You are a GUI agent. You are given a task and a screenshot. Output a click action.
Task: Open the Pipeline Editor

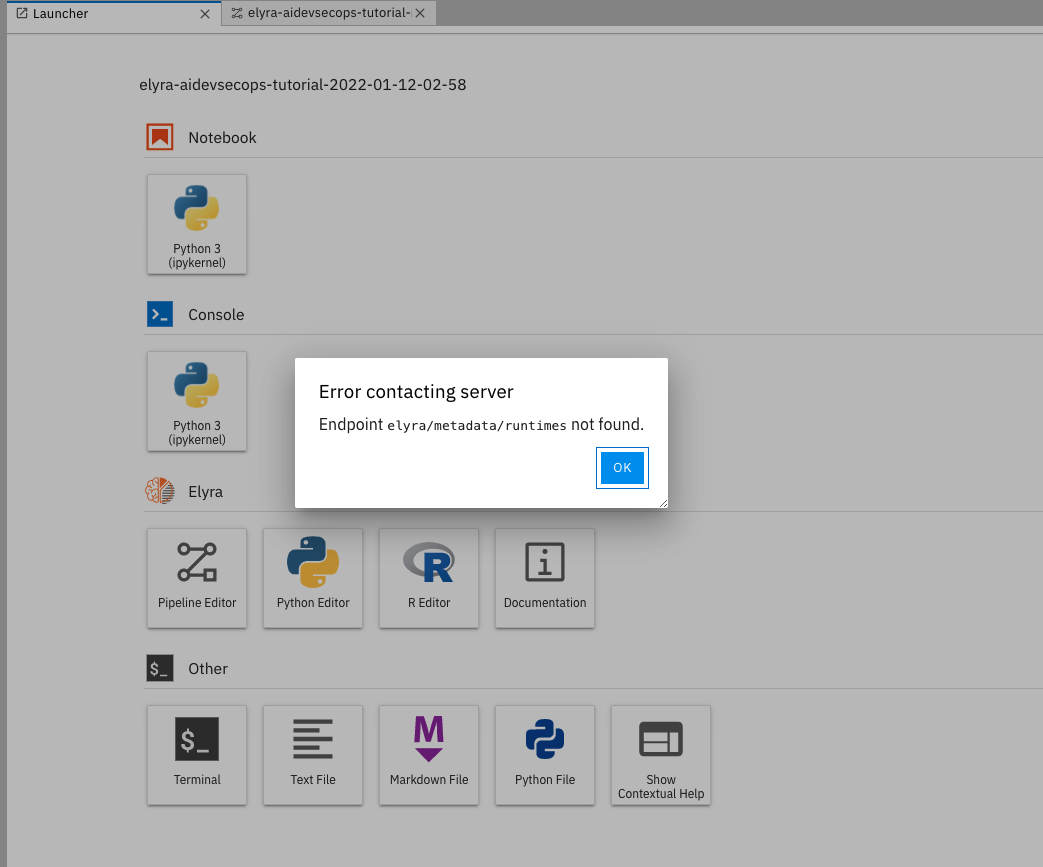click(x=197, y=578)
